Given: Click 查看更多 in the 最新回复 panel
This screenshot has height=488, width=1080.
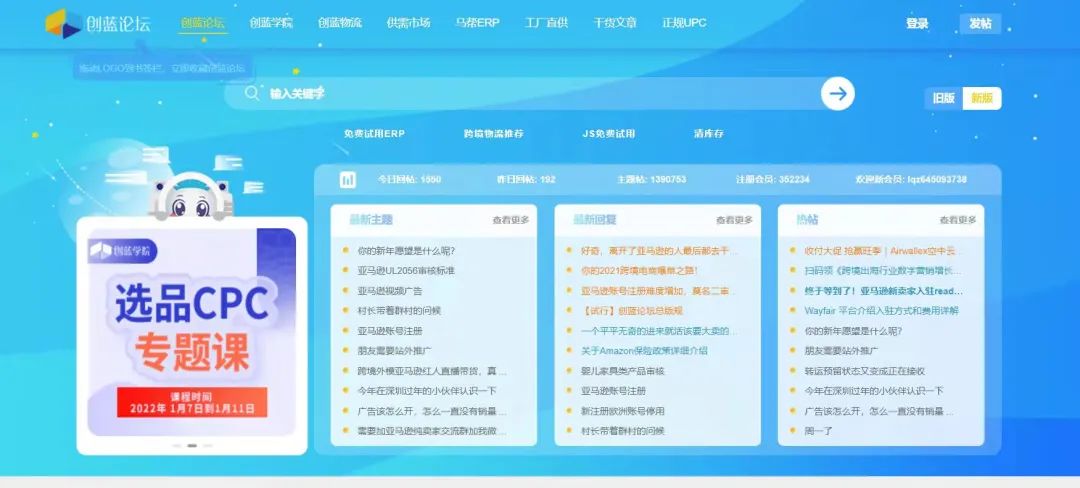Looking at the screenshot, I should click(x=734, y=220).
